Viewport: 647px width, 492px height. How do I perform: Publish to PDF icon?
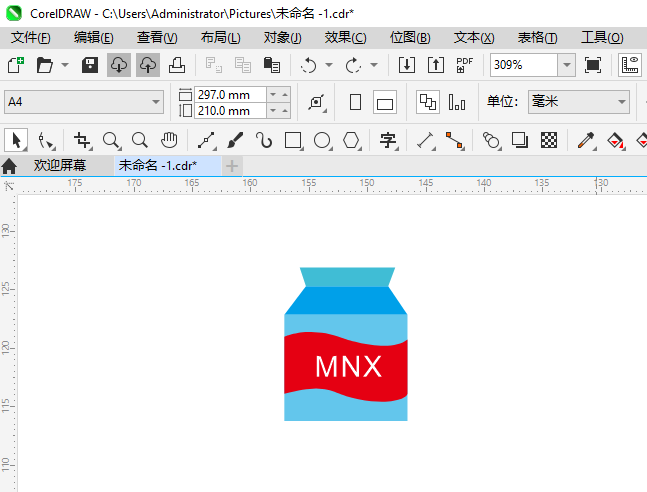465,65
